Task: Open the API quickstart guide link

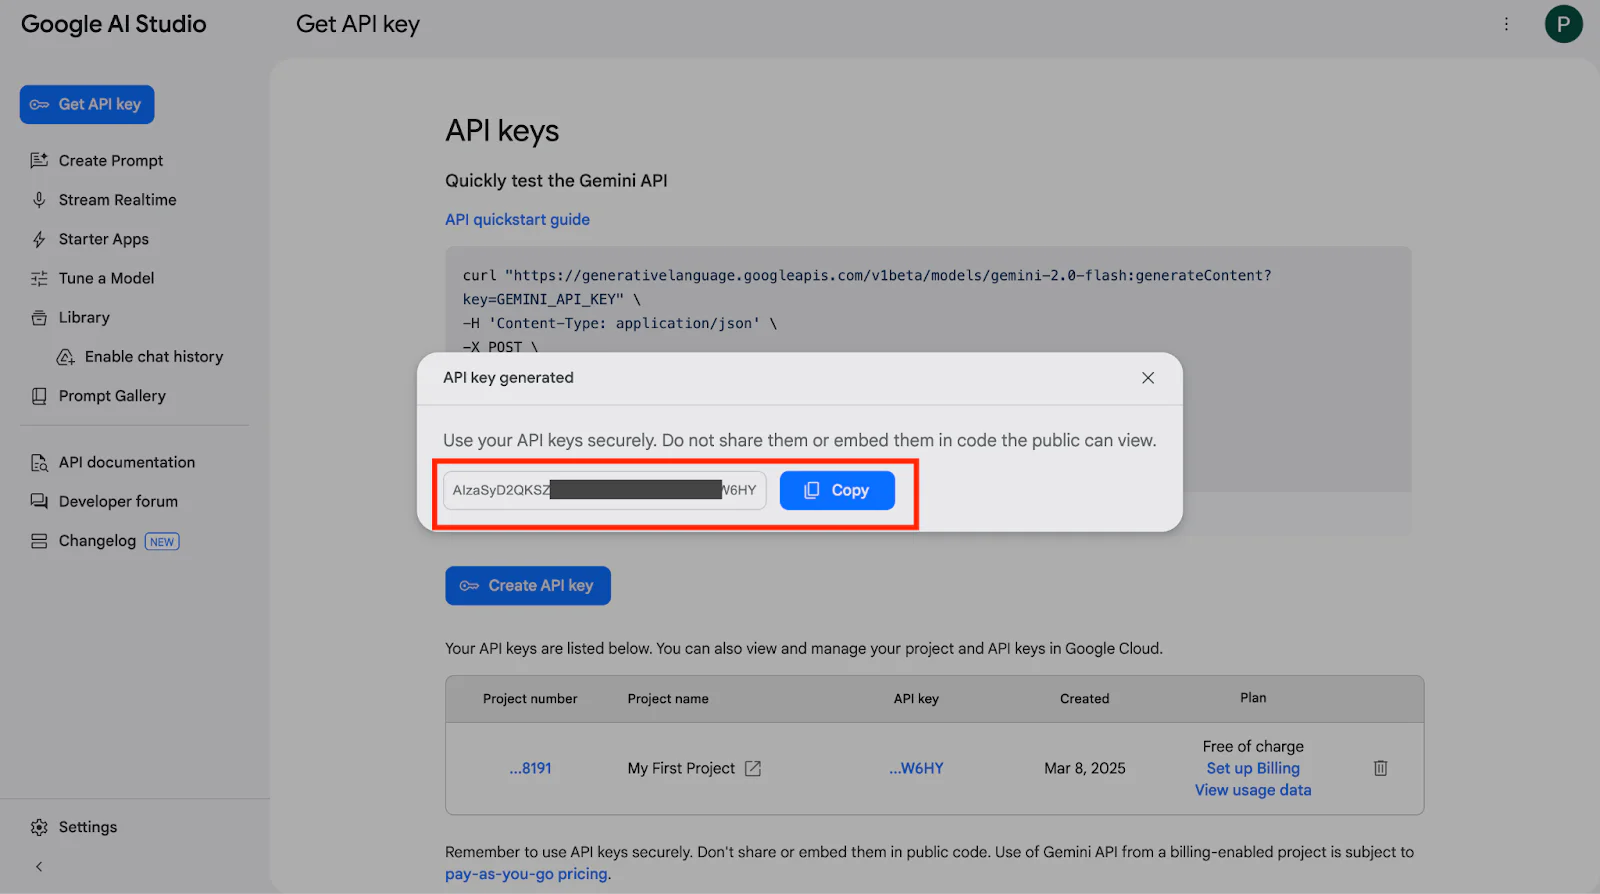Action: coord(517,219)
